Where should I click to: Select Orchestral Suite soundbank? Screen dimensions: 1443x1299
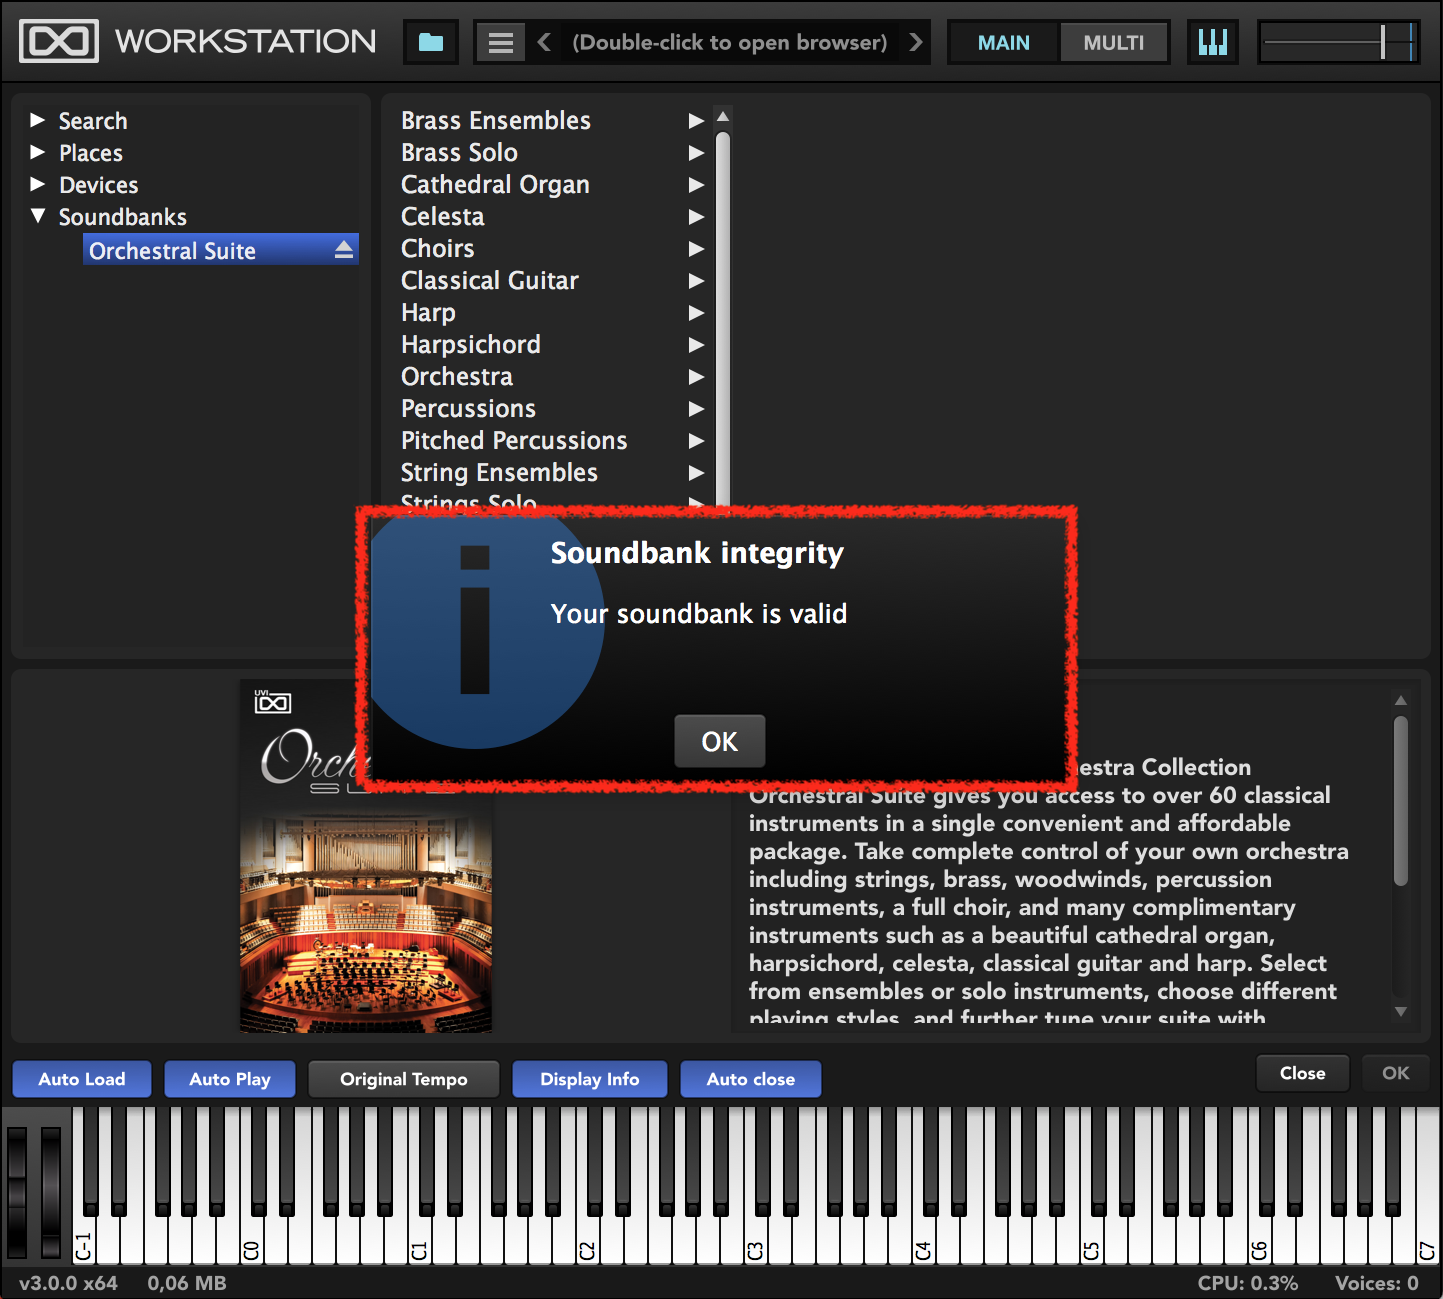[220, 250]
